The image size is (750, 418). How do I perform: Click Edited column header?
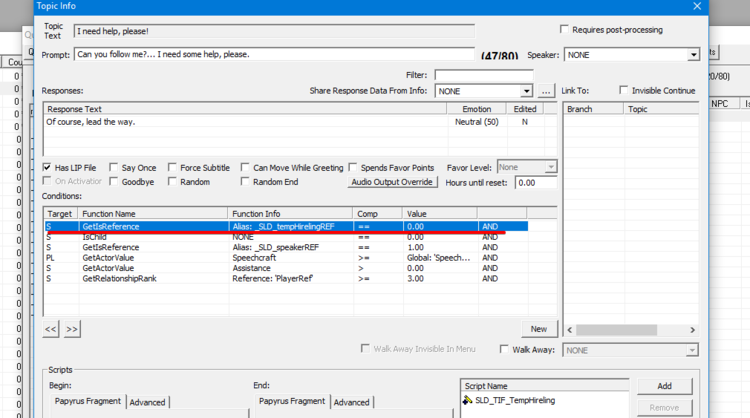point(525,109)
